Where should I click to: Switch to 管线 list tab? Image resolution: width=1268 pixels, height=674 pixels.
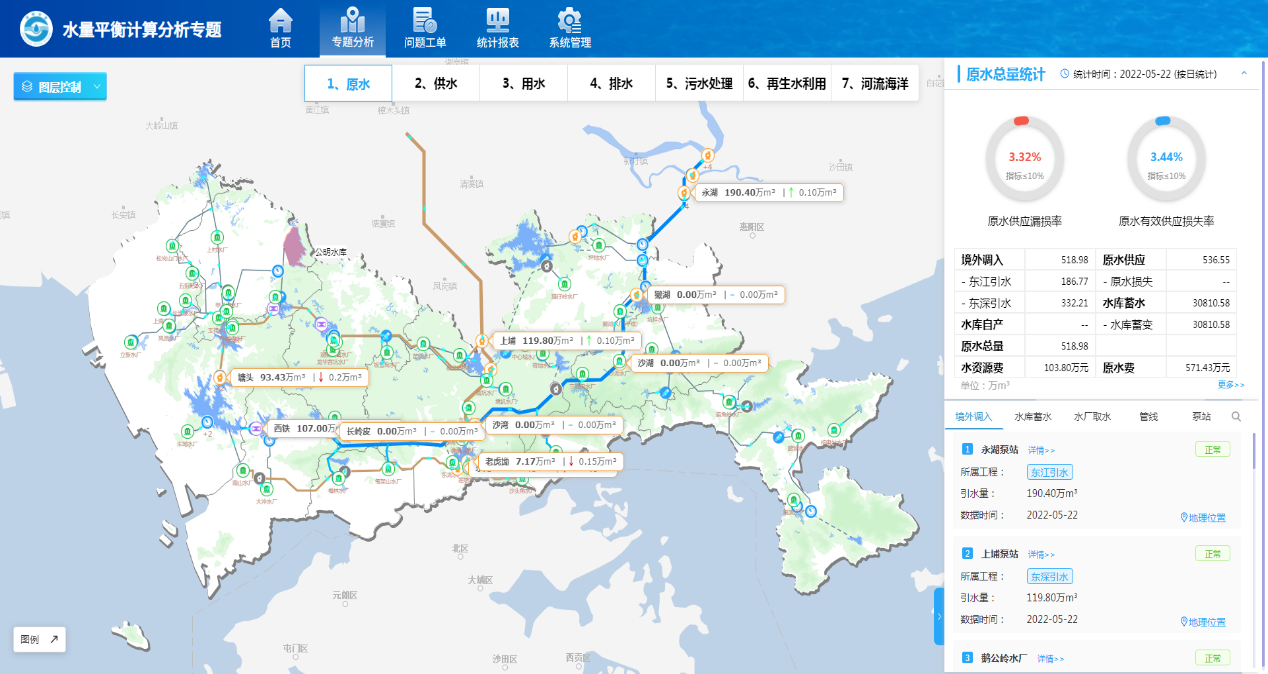point(1148,417)
